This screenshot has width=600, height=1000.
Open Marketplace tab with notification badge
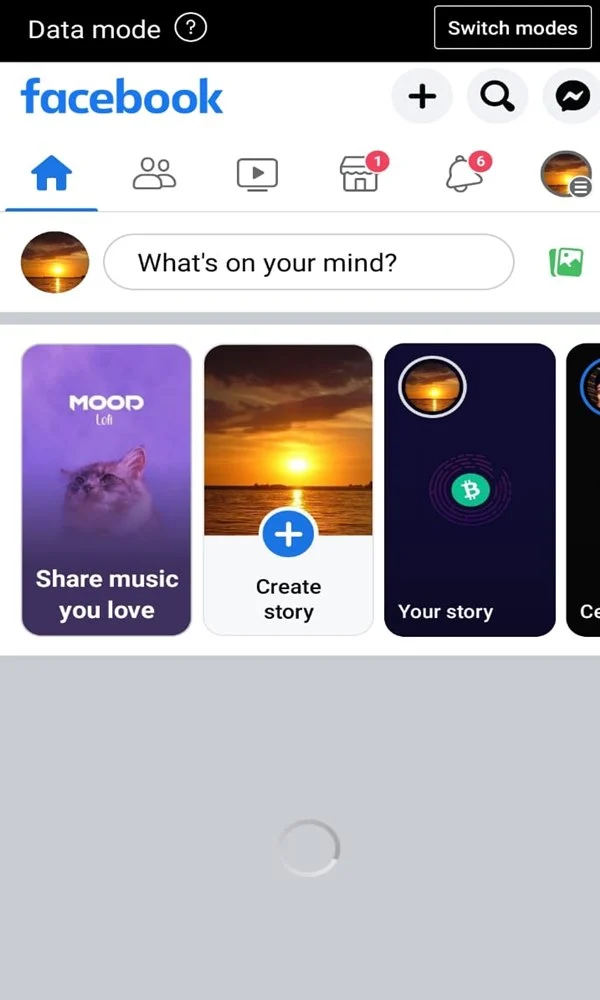(363, 172)
